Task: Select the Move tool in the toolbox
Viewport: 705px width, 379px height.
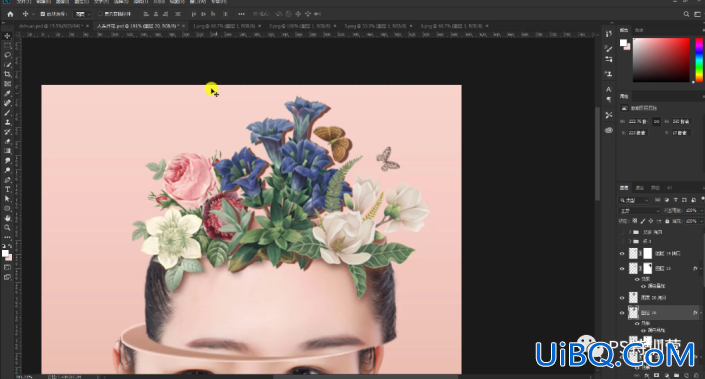Action: click(x=7, y=36)
